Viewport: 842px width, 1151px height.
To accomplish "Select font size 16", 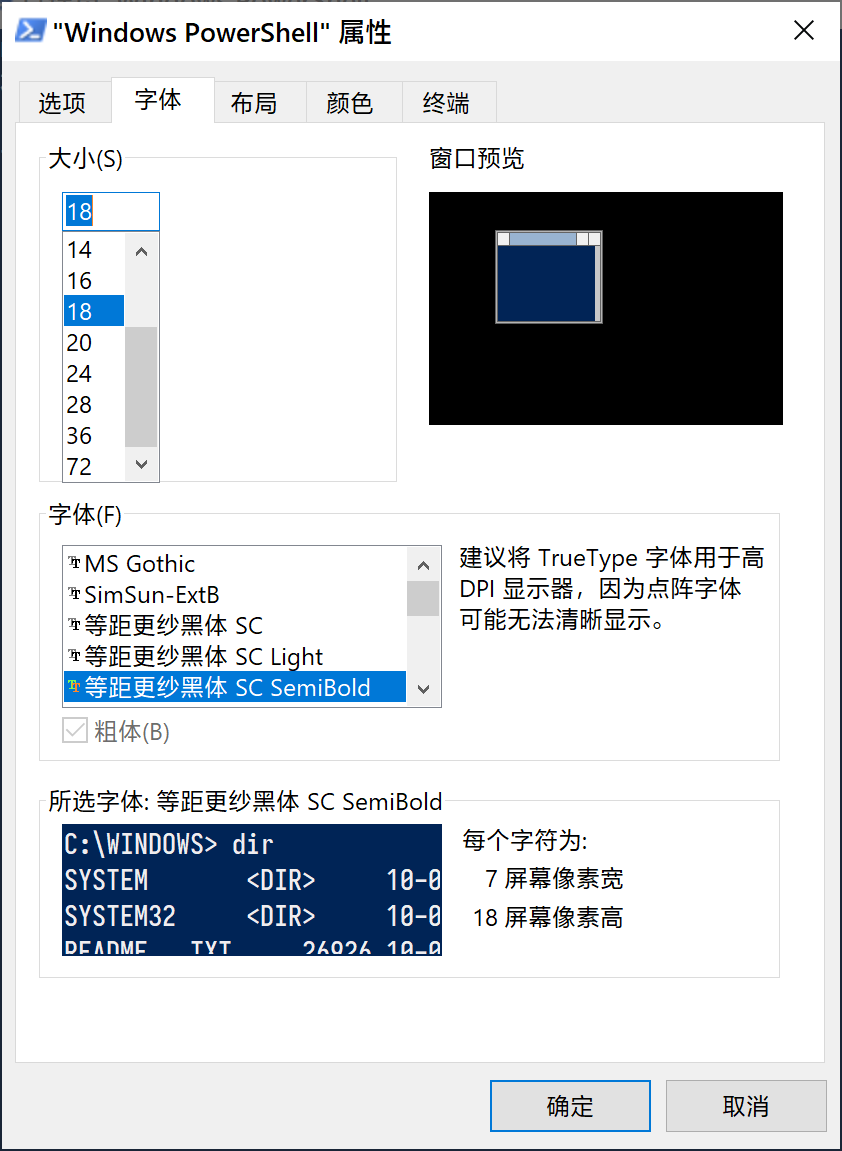I will [94, 280].
